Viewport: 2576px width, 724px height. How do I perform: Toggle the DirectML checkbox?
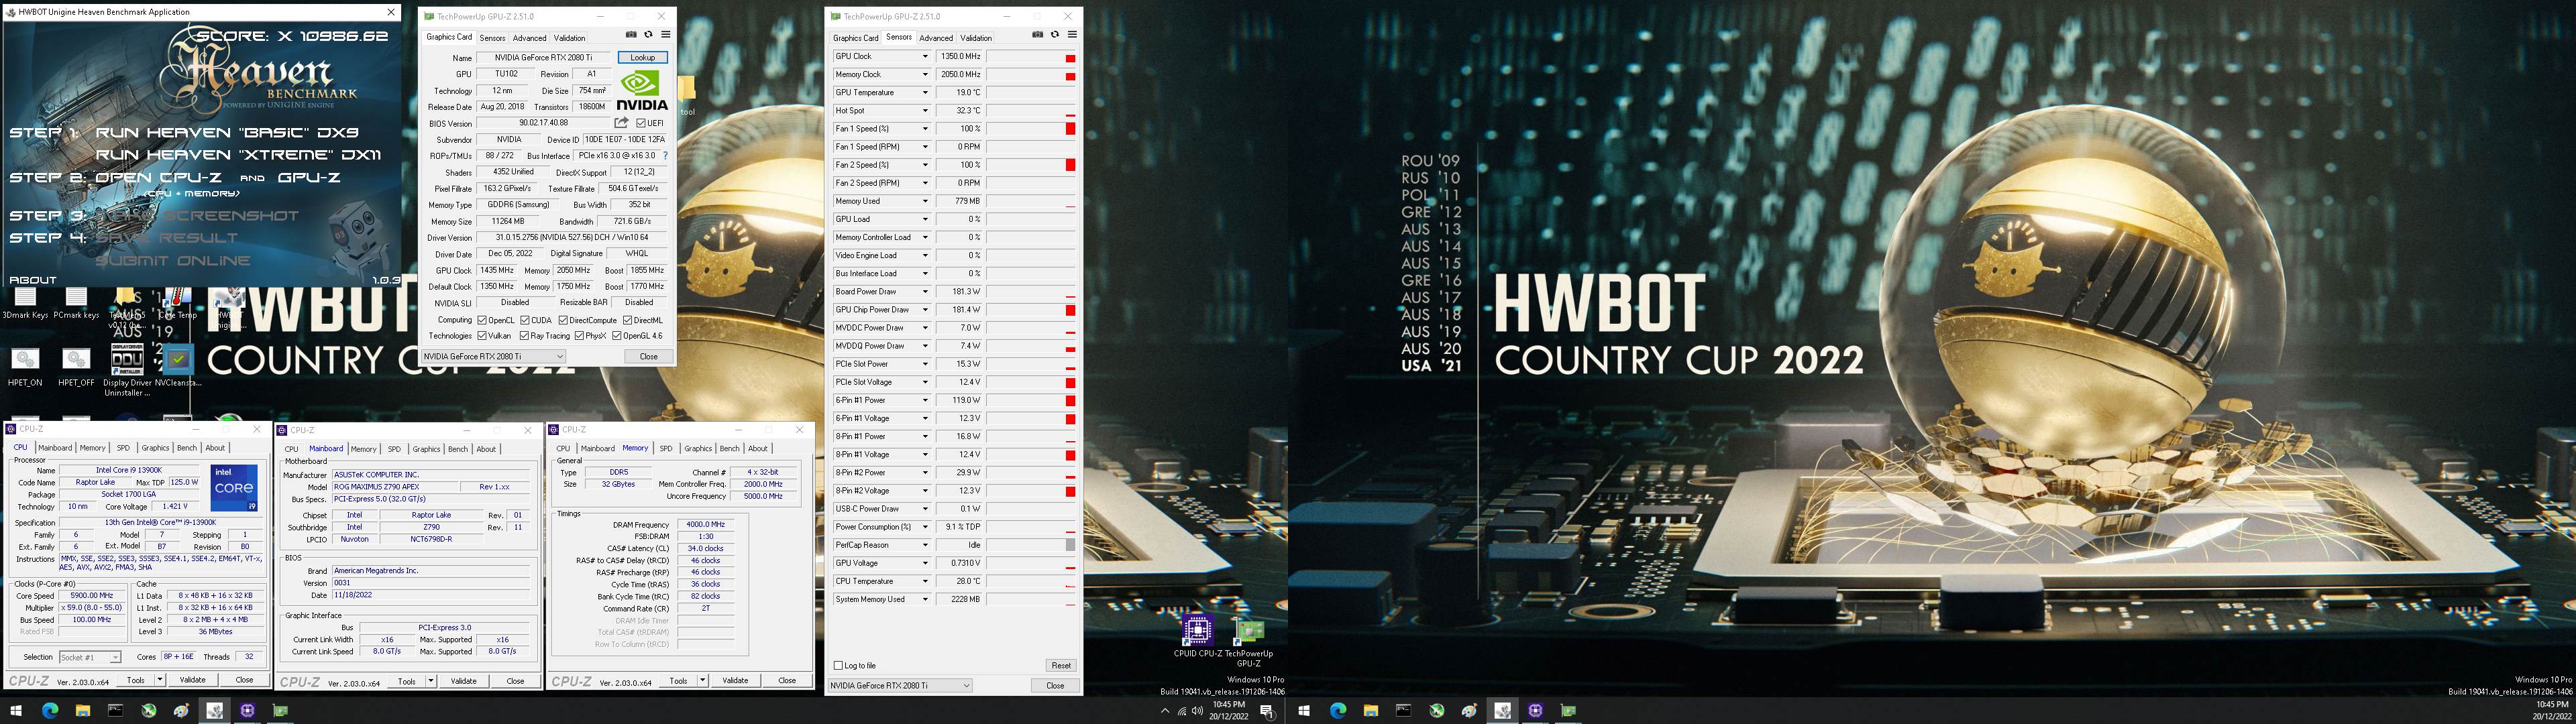pyautogui.click(x=627, y=320)
